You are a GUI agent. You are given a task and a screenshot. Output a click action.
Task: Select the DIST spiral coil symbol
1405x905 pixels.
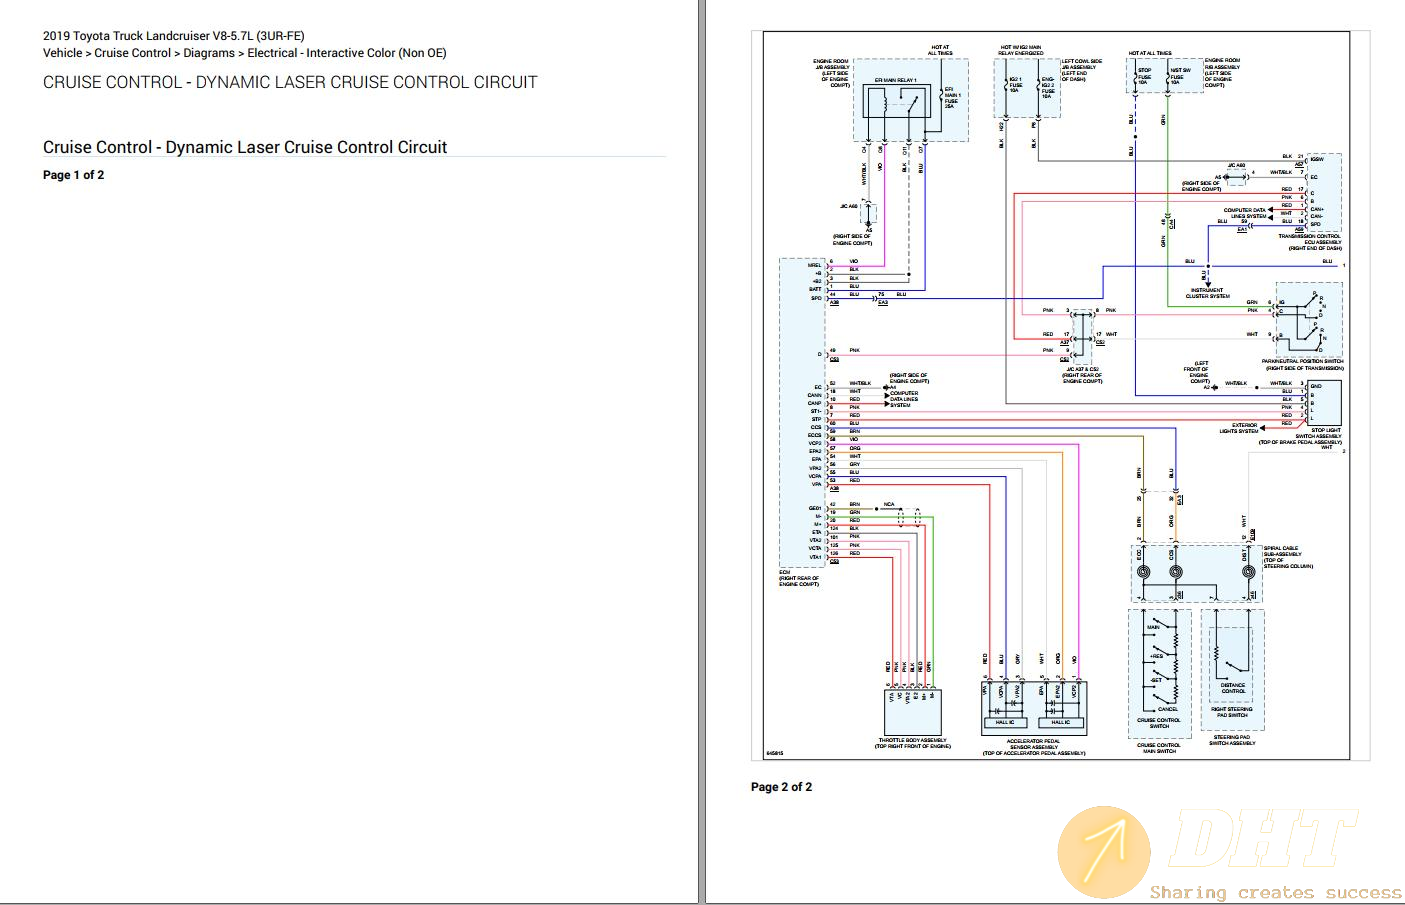1248,572
